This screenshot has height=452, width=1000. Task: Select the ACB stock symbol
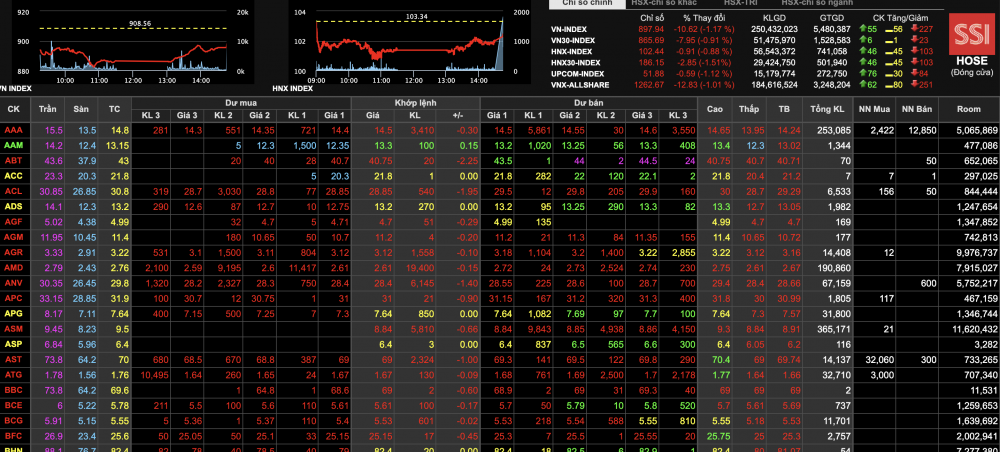[14, 175]
